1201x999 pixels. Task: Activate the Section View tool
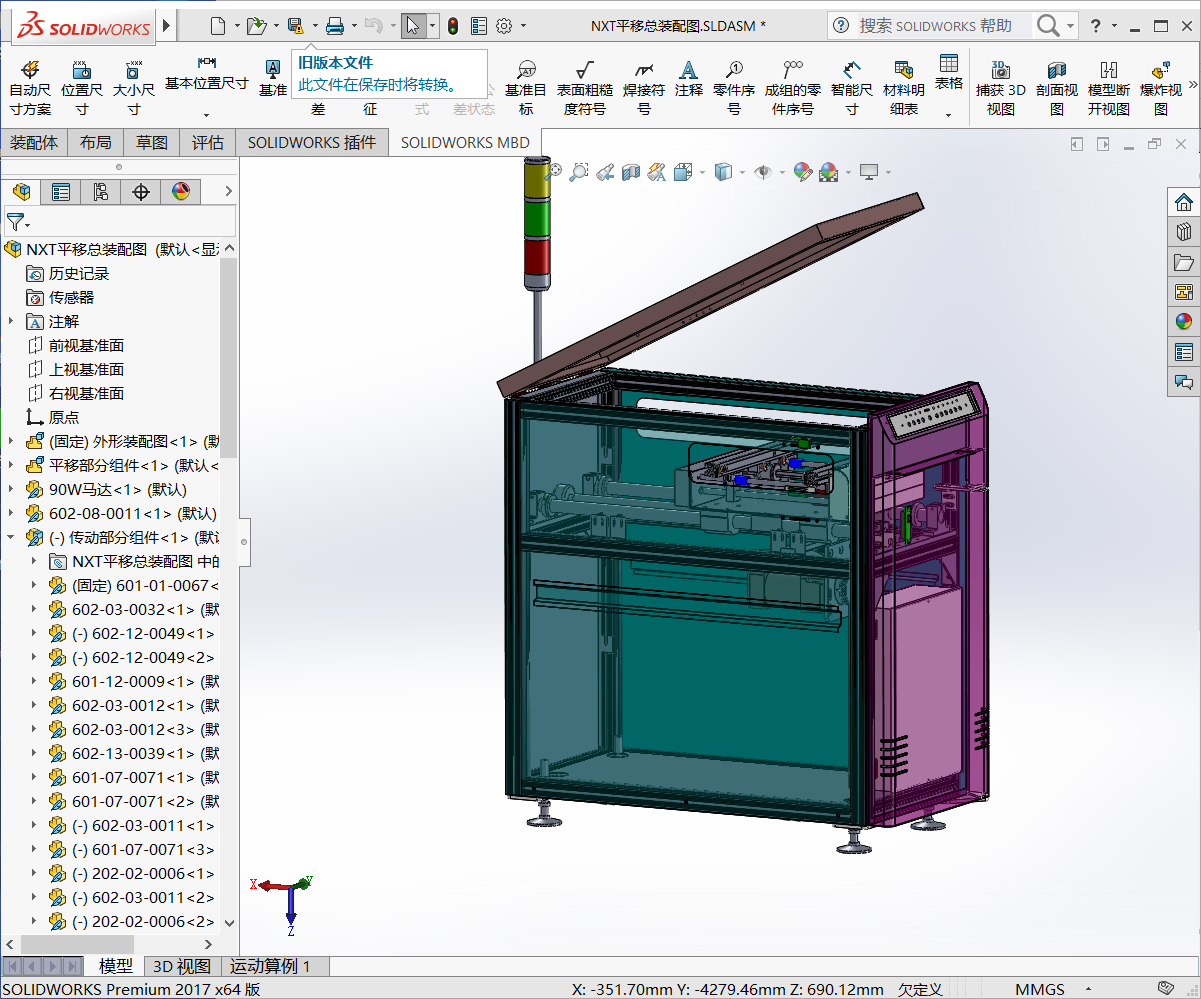coord(631,172)
